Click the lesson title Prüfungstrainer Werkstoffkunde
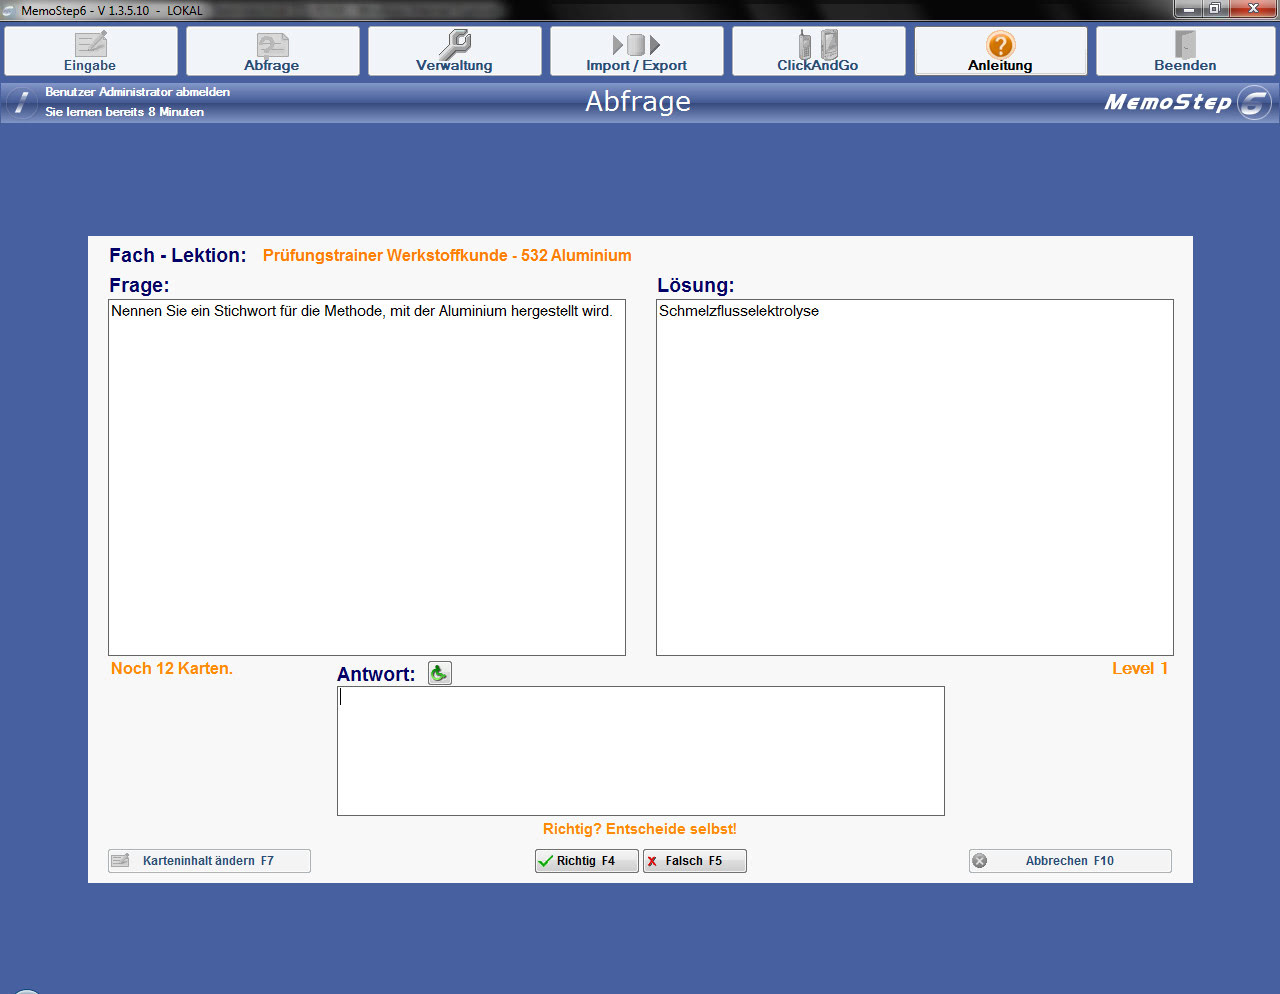Image resolution: width=1280 pixels, height=994 pixels. point(446,255)
